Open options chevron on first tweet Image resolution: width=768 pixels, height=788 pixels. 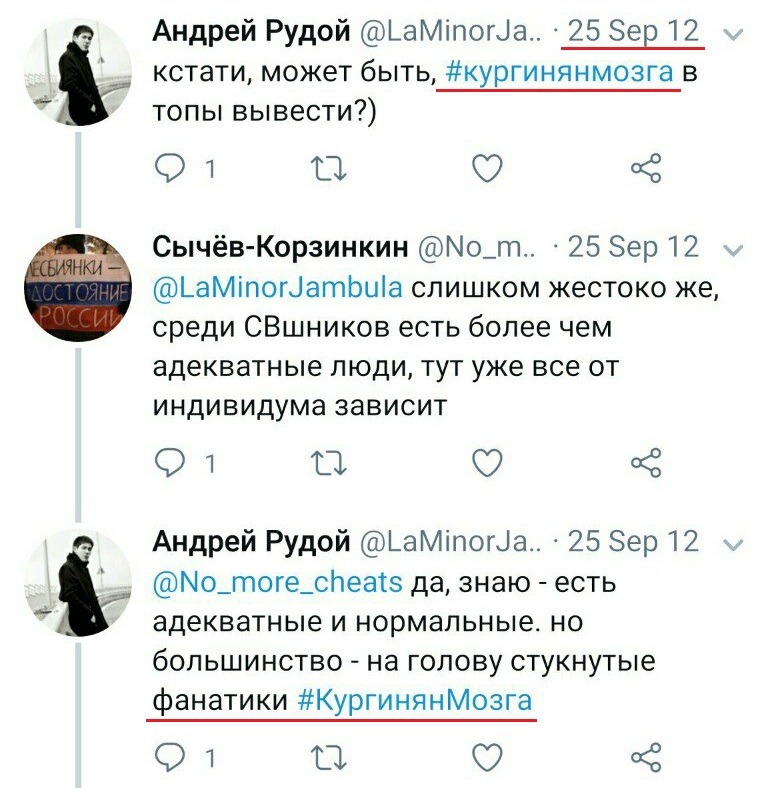[733, 35]
